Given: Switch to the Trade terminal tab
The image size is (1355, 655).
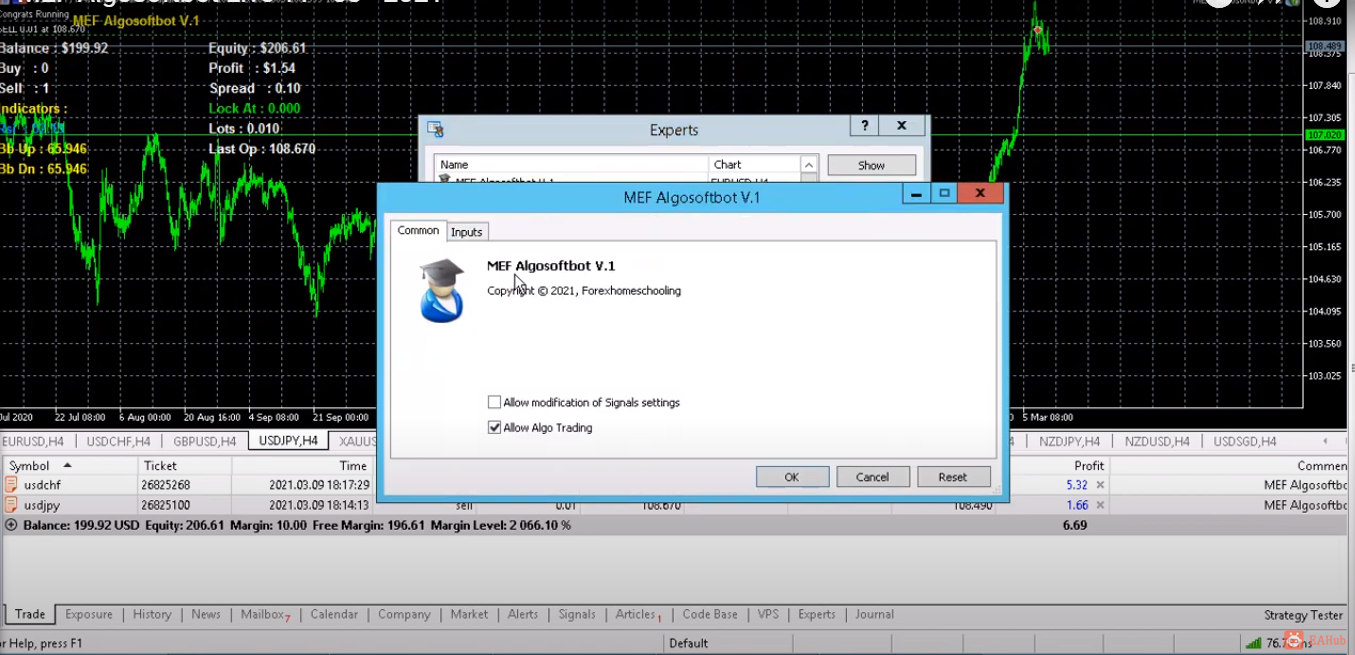Looking at the screenshot, I should (30, 614).
